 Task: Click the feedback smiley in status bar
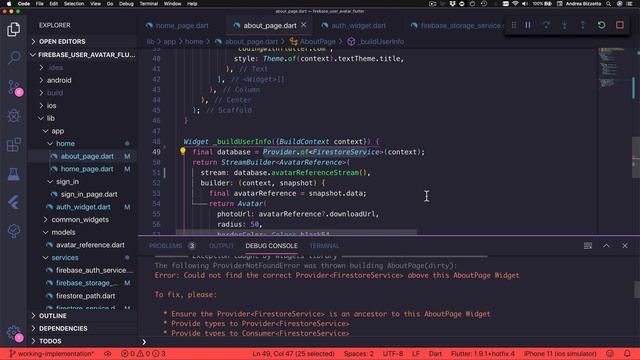(610, 353)
